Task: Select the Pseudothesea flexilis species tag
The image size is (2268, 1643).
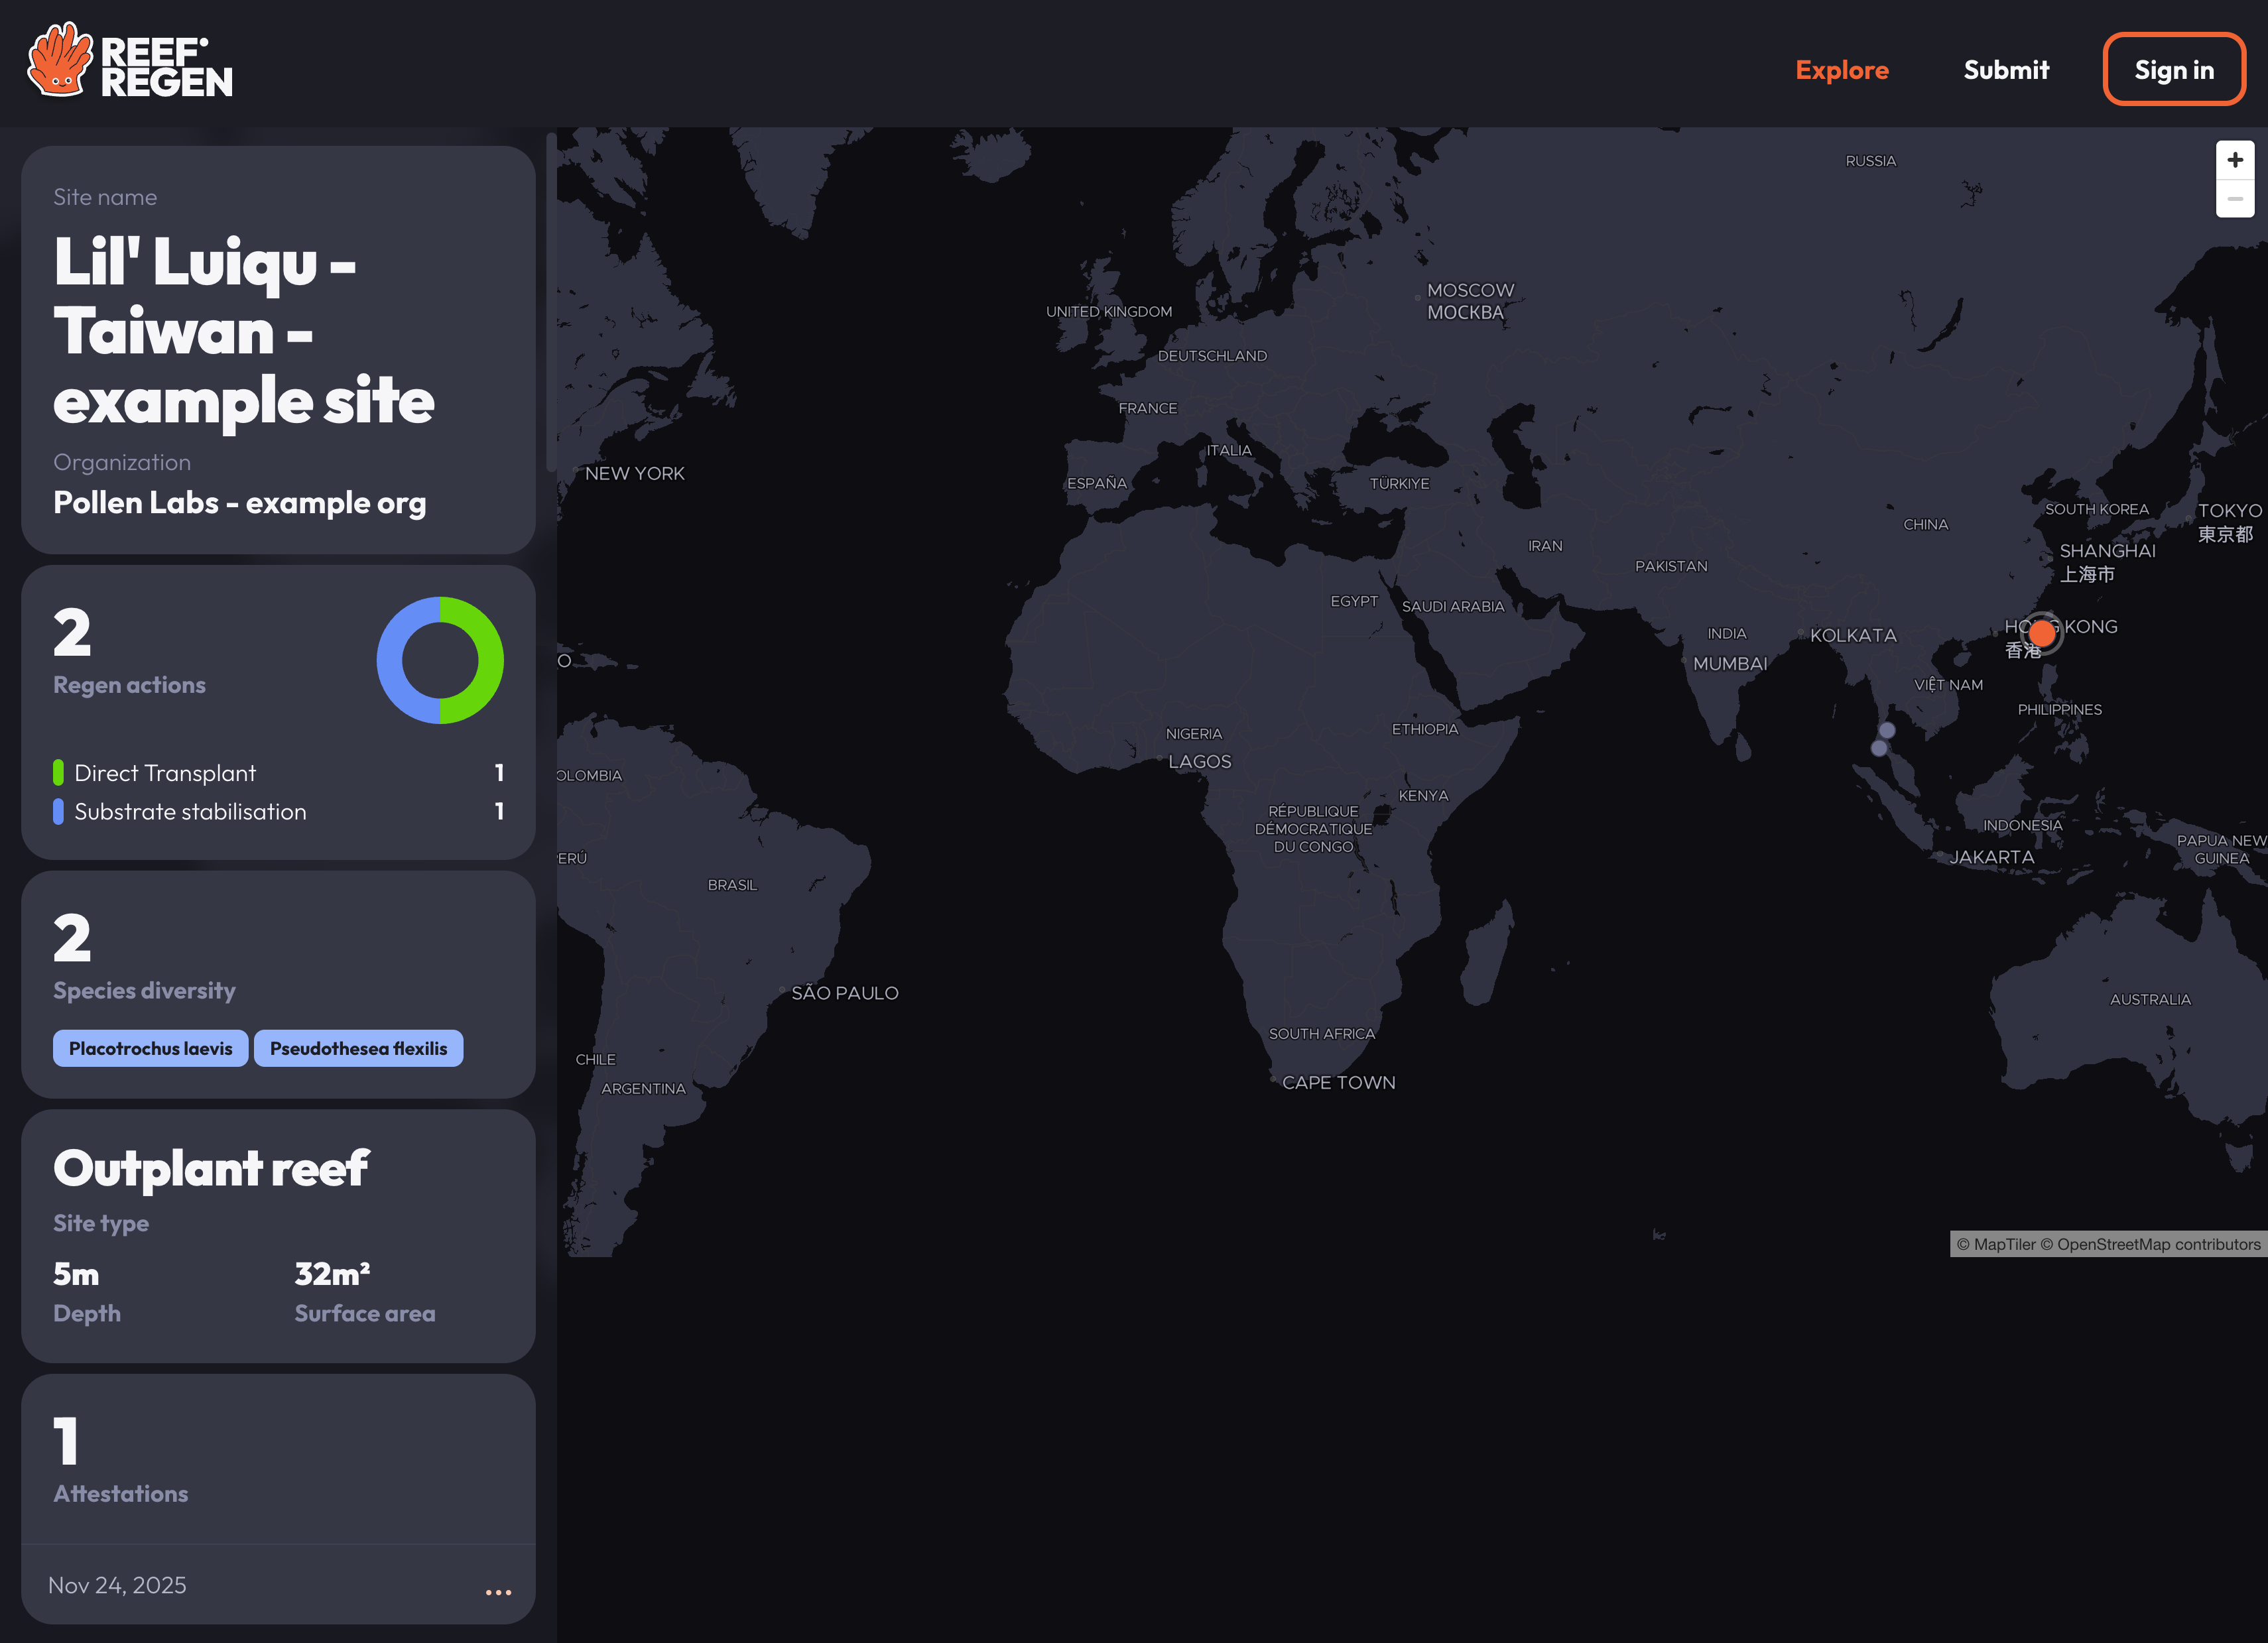Action: coord(358,1048)
